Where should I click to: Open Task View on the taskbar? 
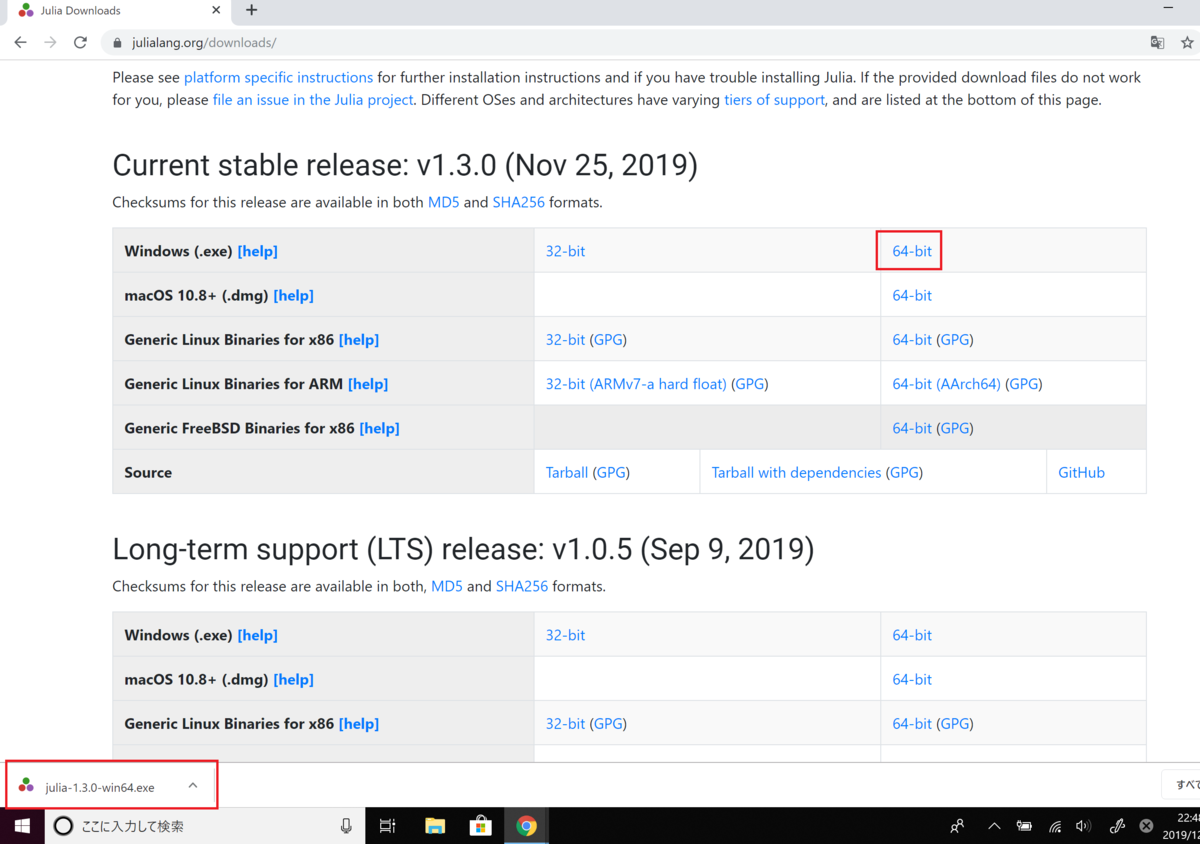coord(387,826)
